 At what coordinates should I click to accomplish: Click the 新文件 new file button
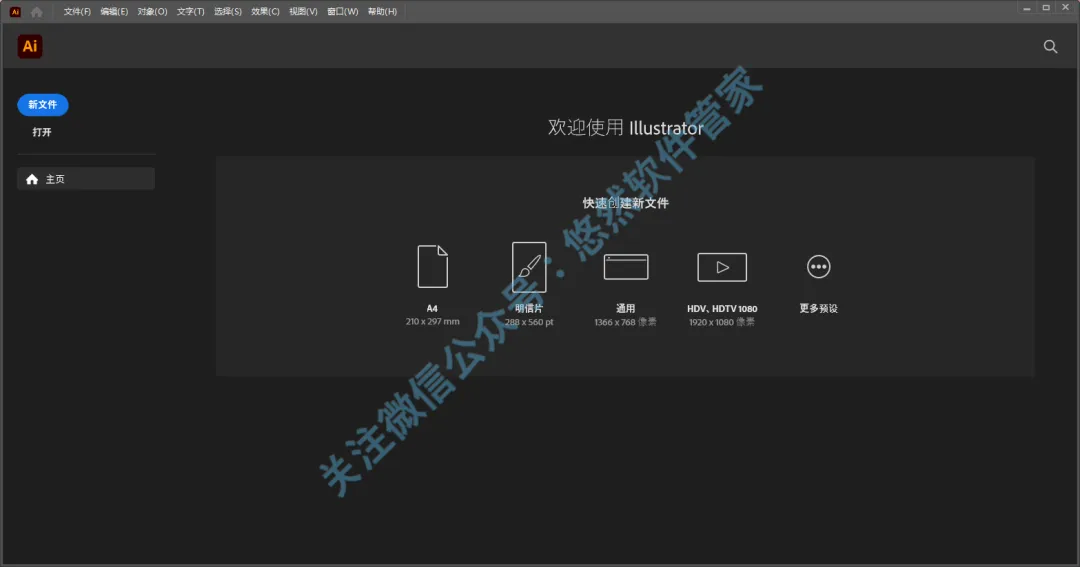click(43, 105)
